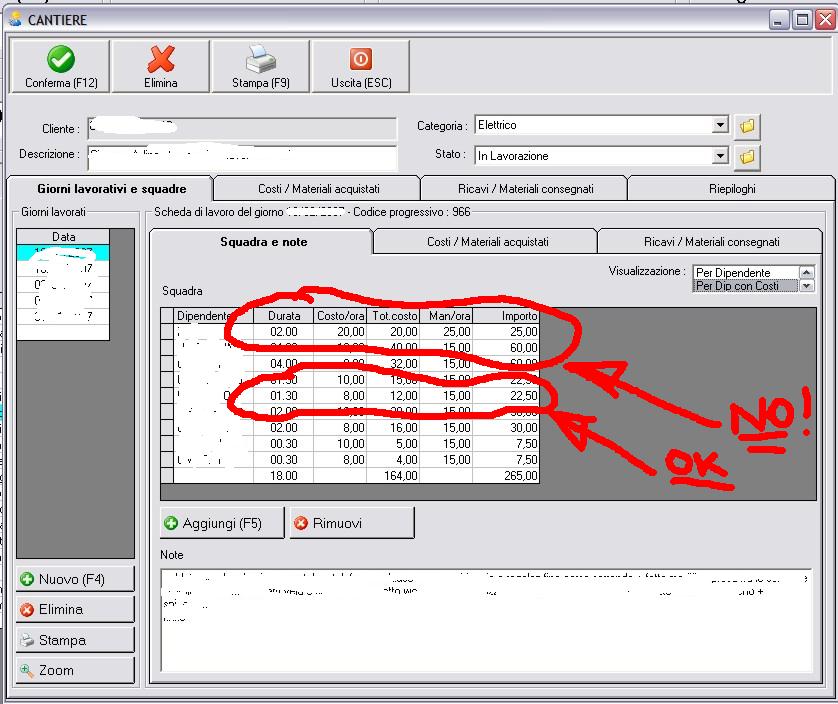Click the total Importo cell 265,00
The image size is (838, 704).
point(506,476)
